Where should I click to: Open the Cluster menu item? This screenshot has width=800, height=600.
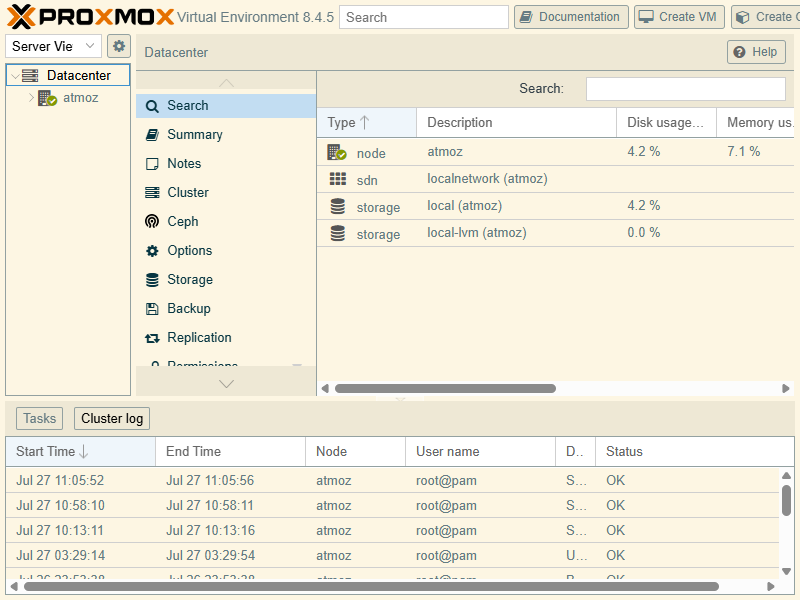(226, 193)
